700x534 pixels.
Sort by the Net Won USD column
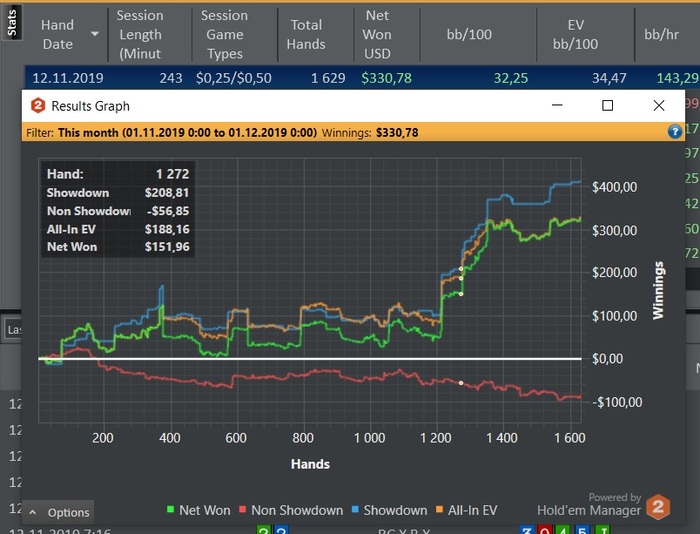pyautogui.click(x=377, y=34)
